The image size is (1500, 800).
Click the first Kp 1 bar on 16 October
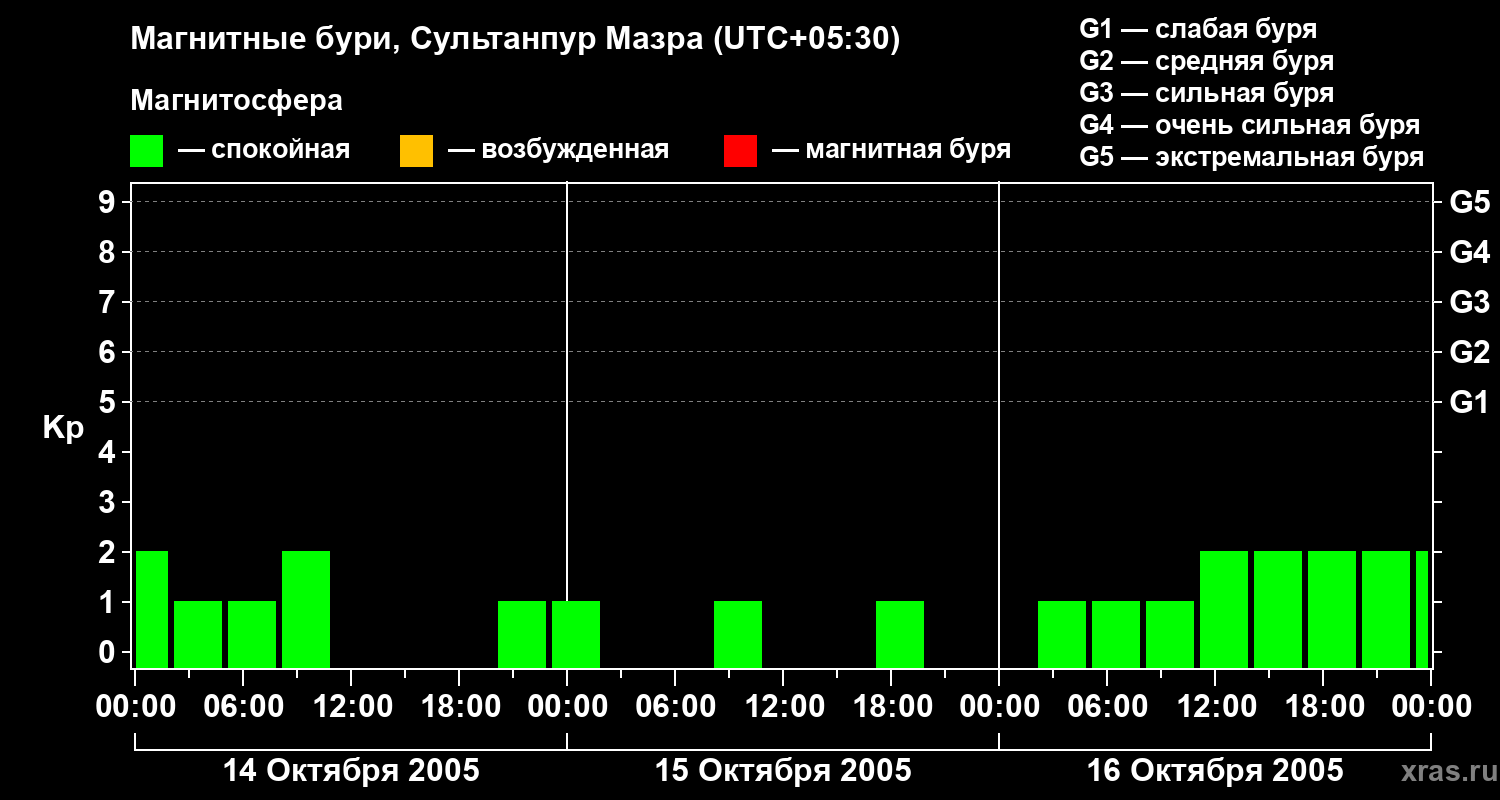pyautogui.click(x=1062, y=634)
